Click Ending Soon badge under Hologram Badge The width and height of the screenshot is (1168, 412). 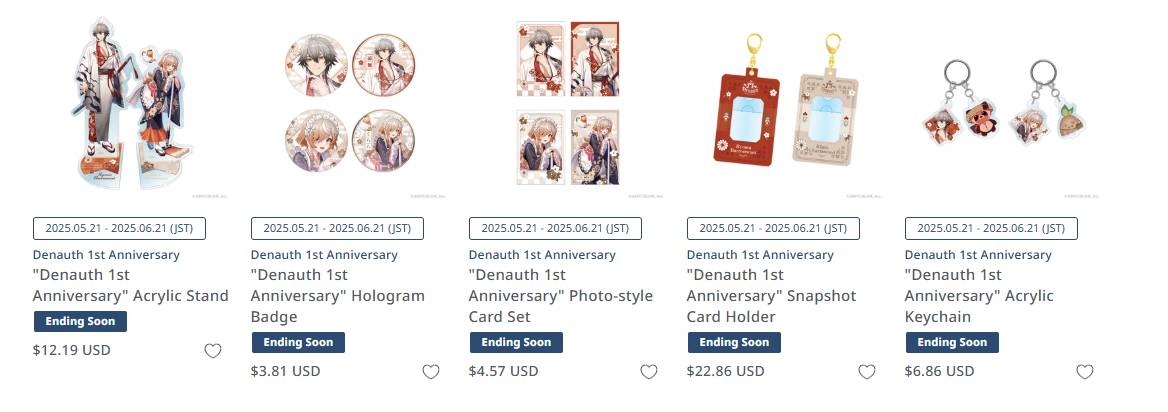[x=298, y=343]
